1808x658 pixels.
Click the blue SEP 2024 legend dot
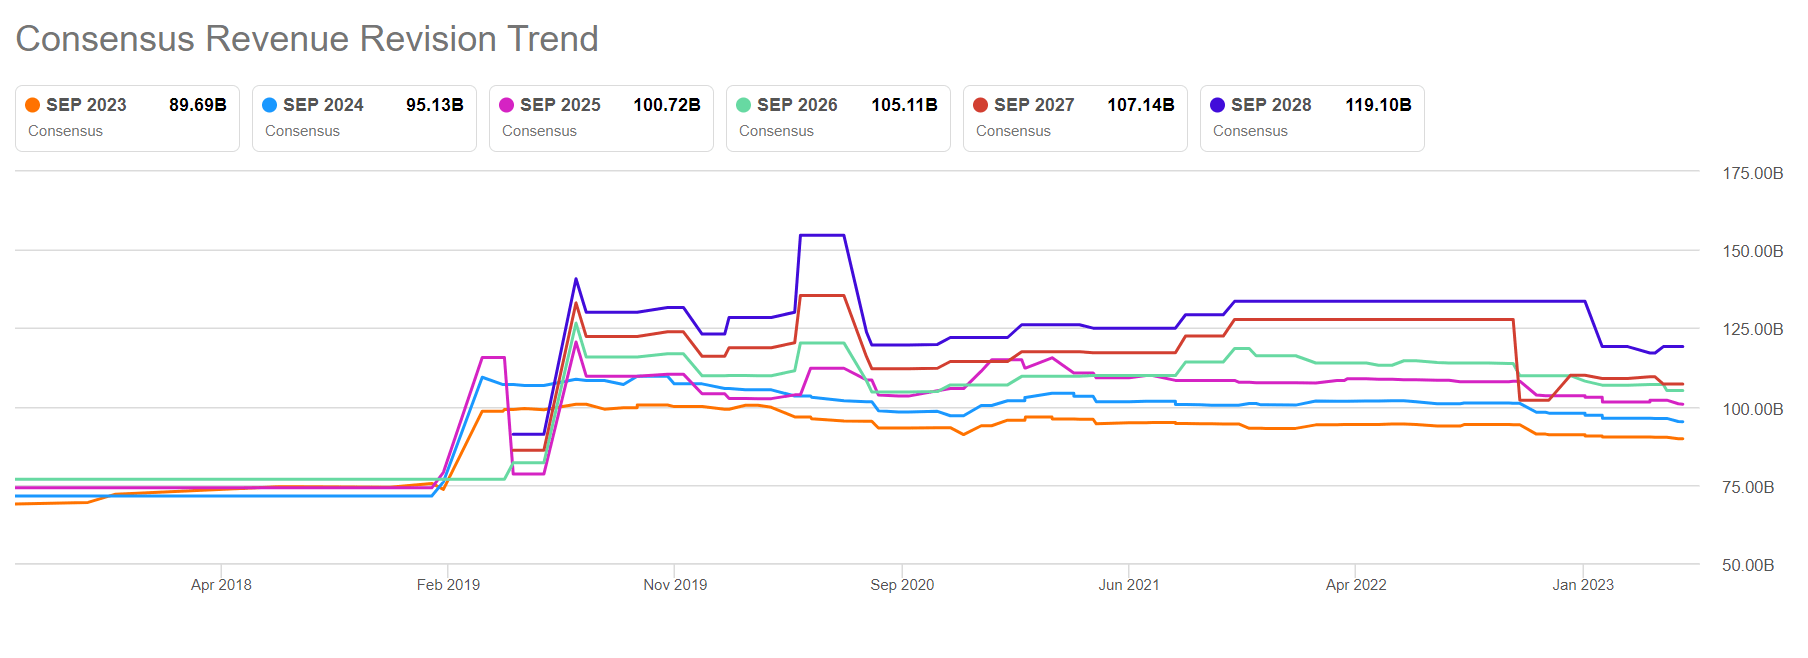(270, 105)
